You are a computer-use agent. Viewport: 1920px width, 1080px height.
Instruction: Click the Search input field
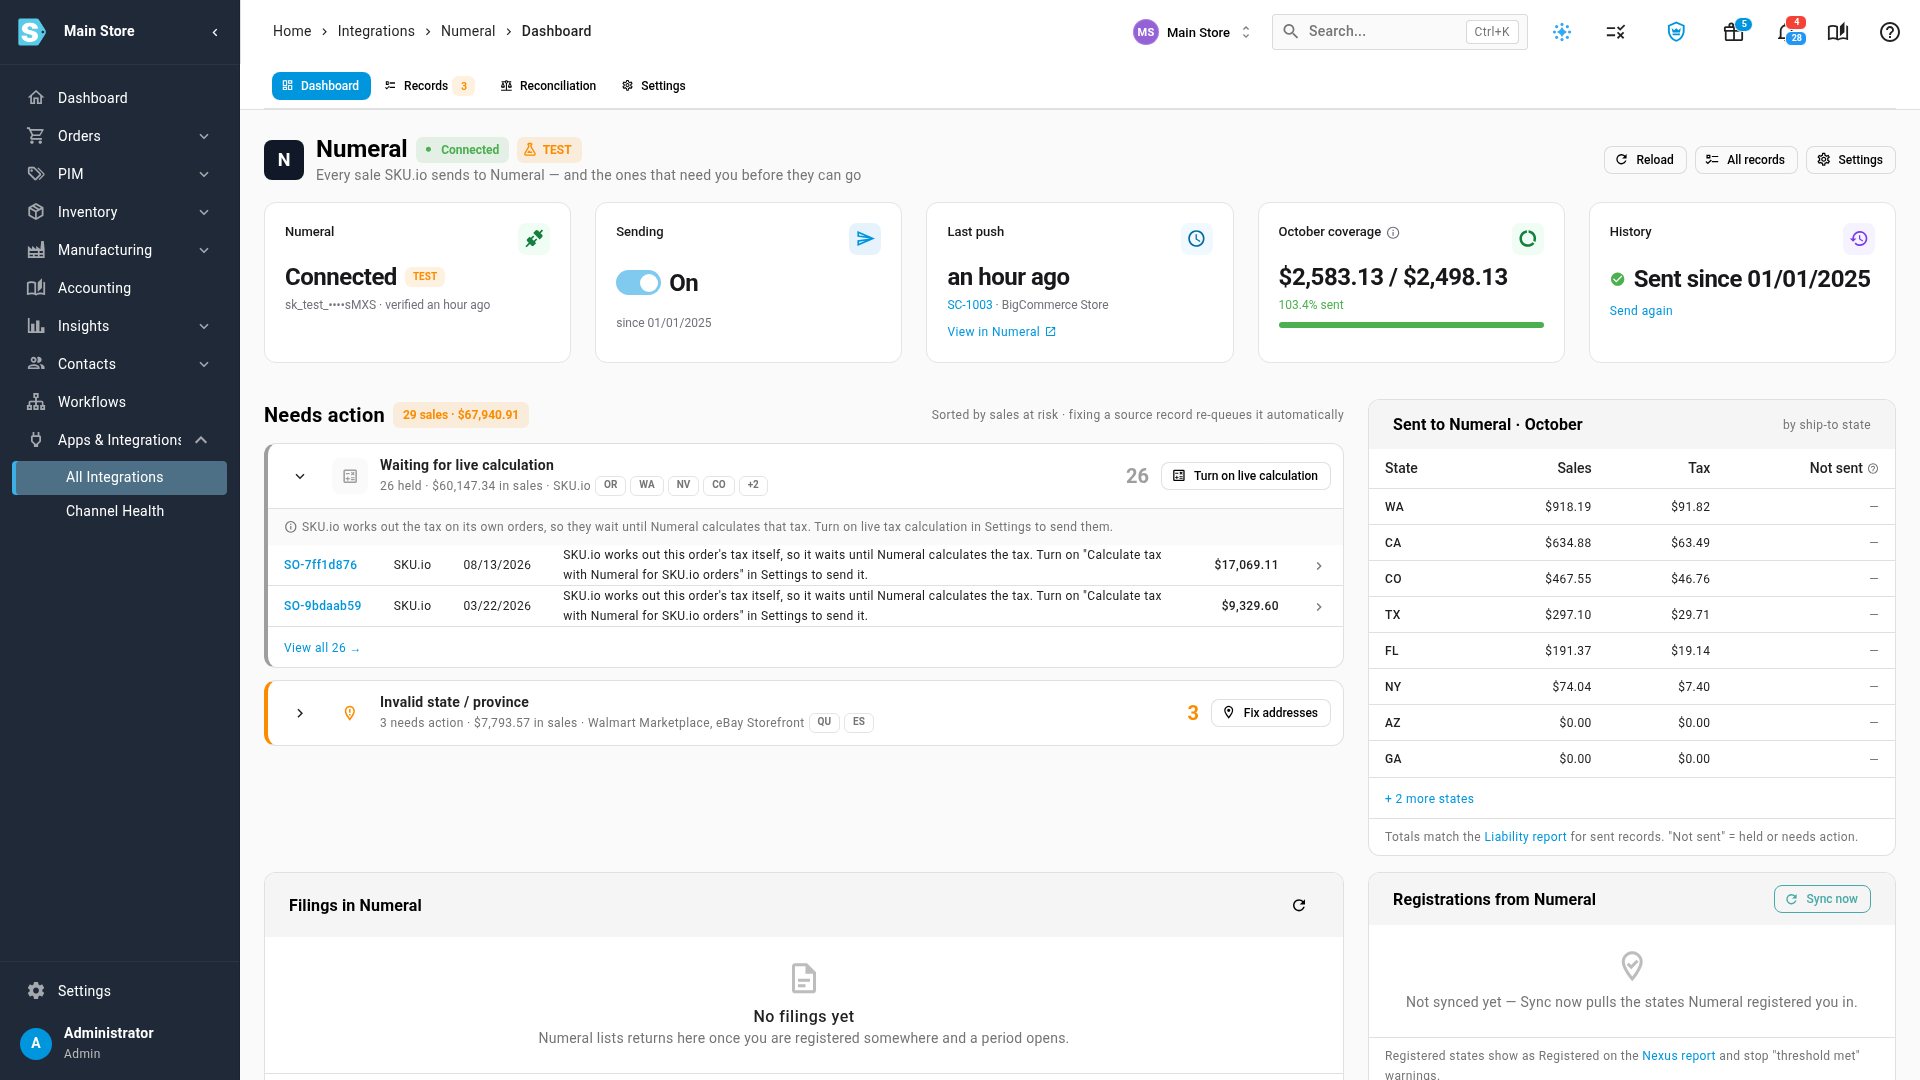(x=1399, y=32)
